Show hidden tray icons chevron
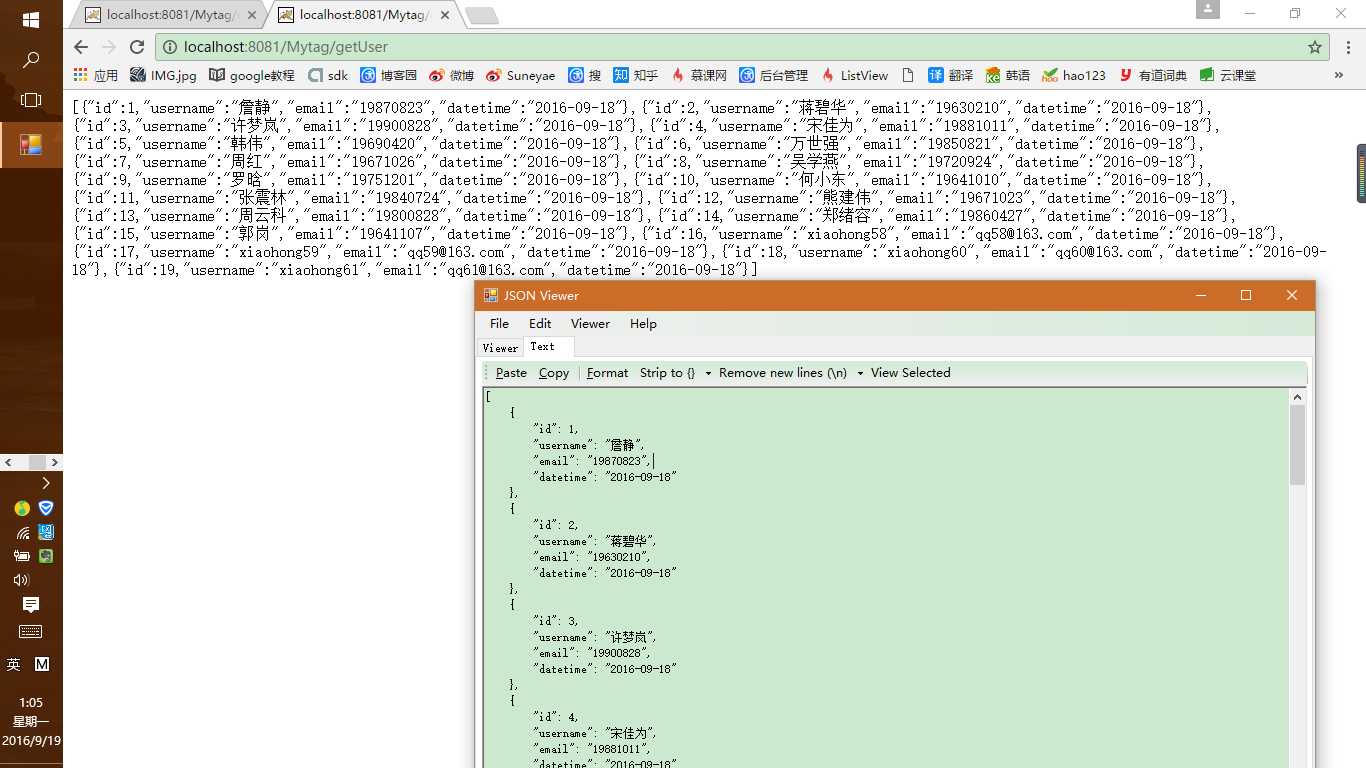Viewport: 1366px width, 768px height. (45, 483)
